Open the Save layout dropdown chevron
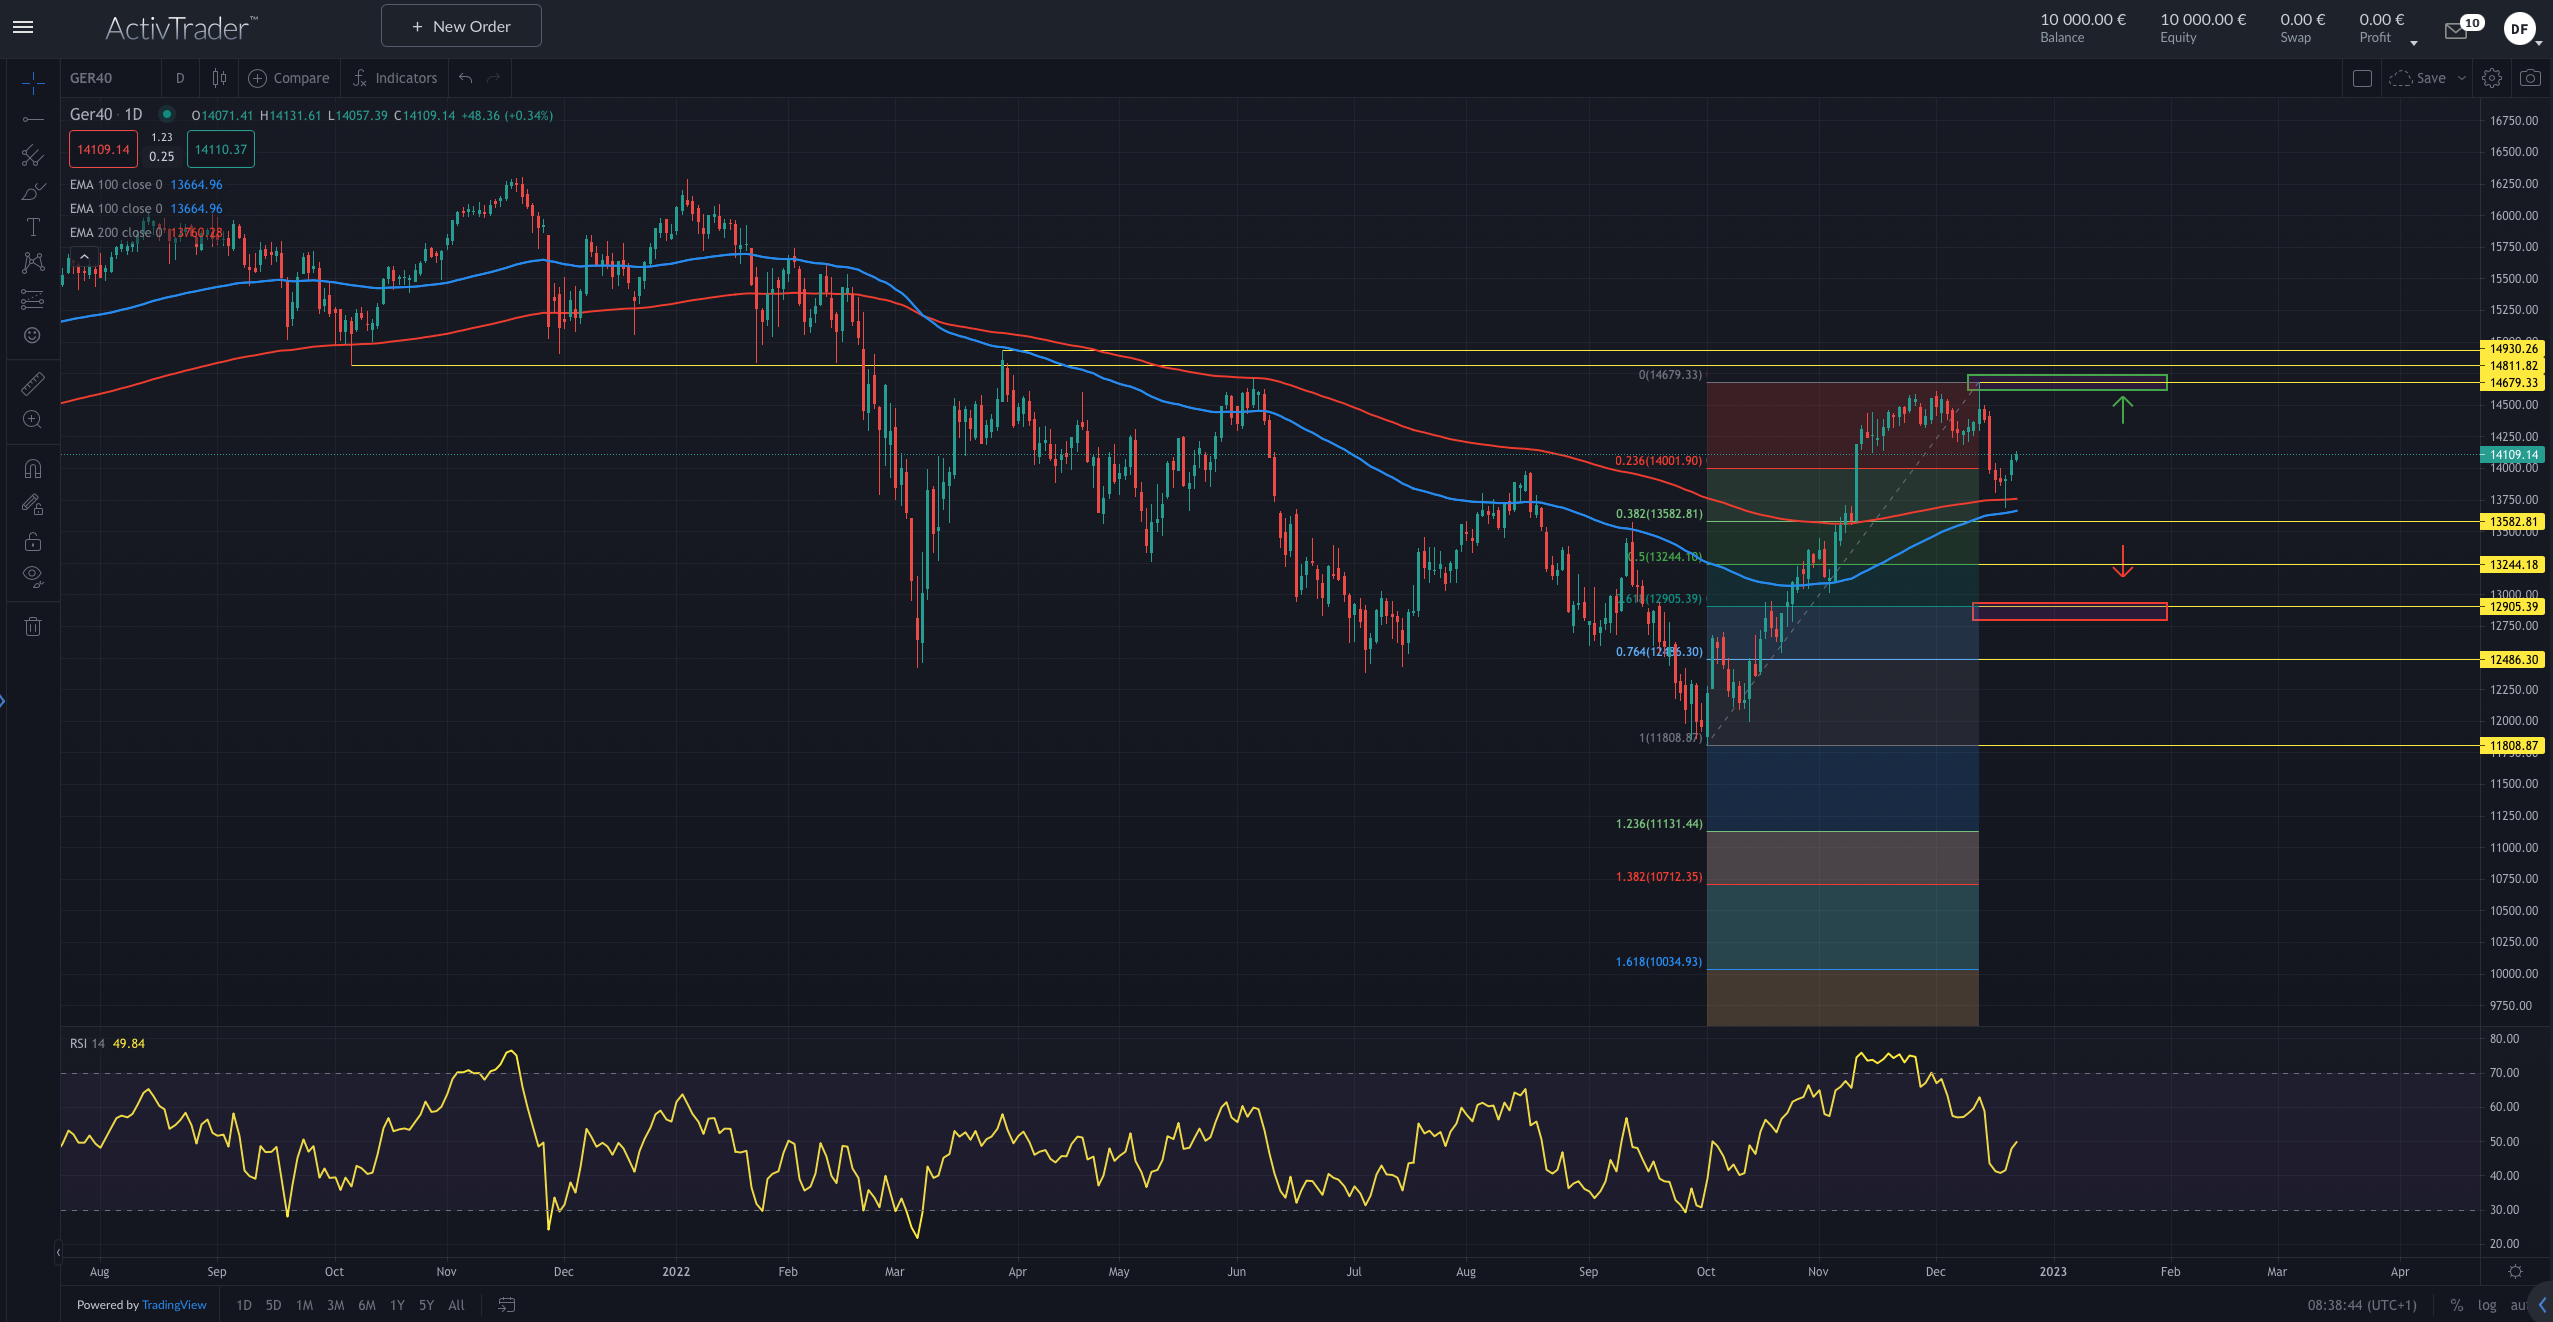Image resolution: width=2553 pixels, height=1322 pixels. click(x=2461, y=78)
